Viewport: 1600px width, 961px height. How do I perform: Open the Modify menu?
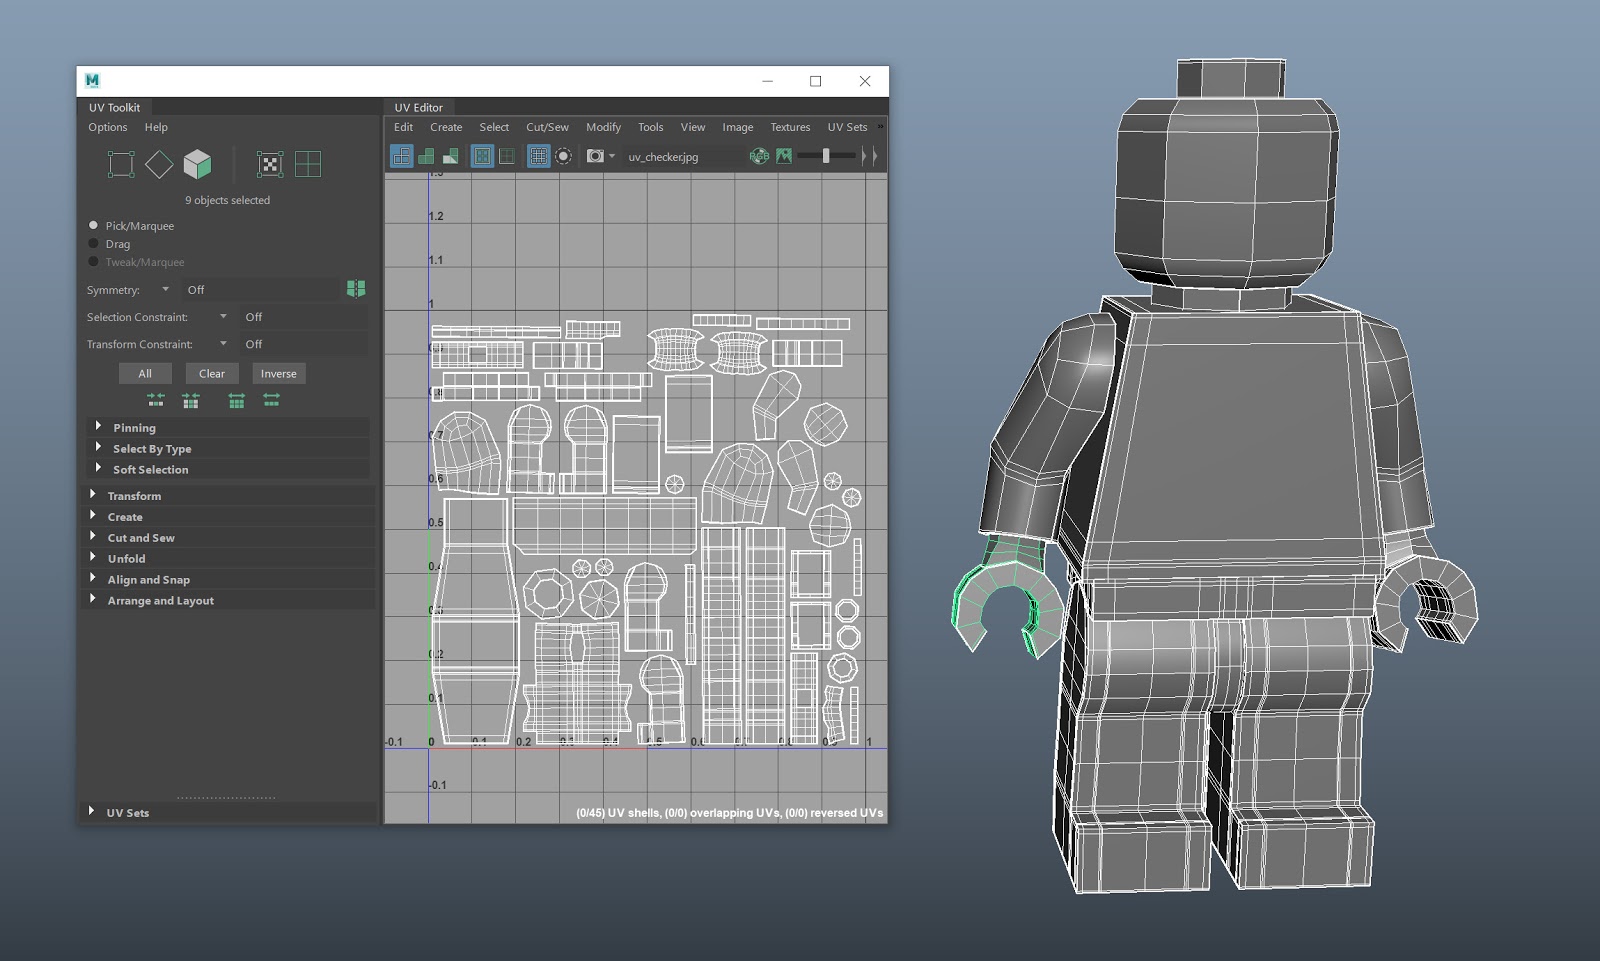tap(603, 127)
